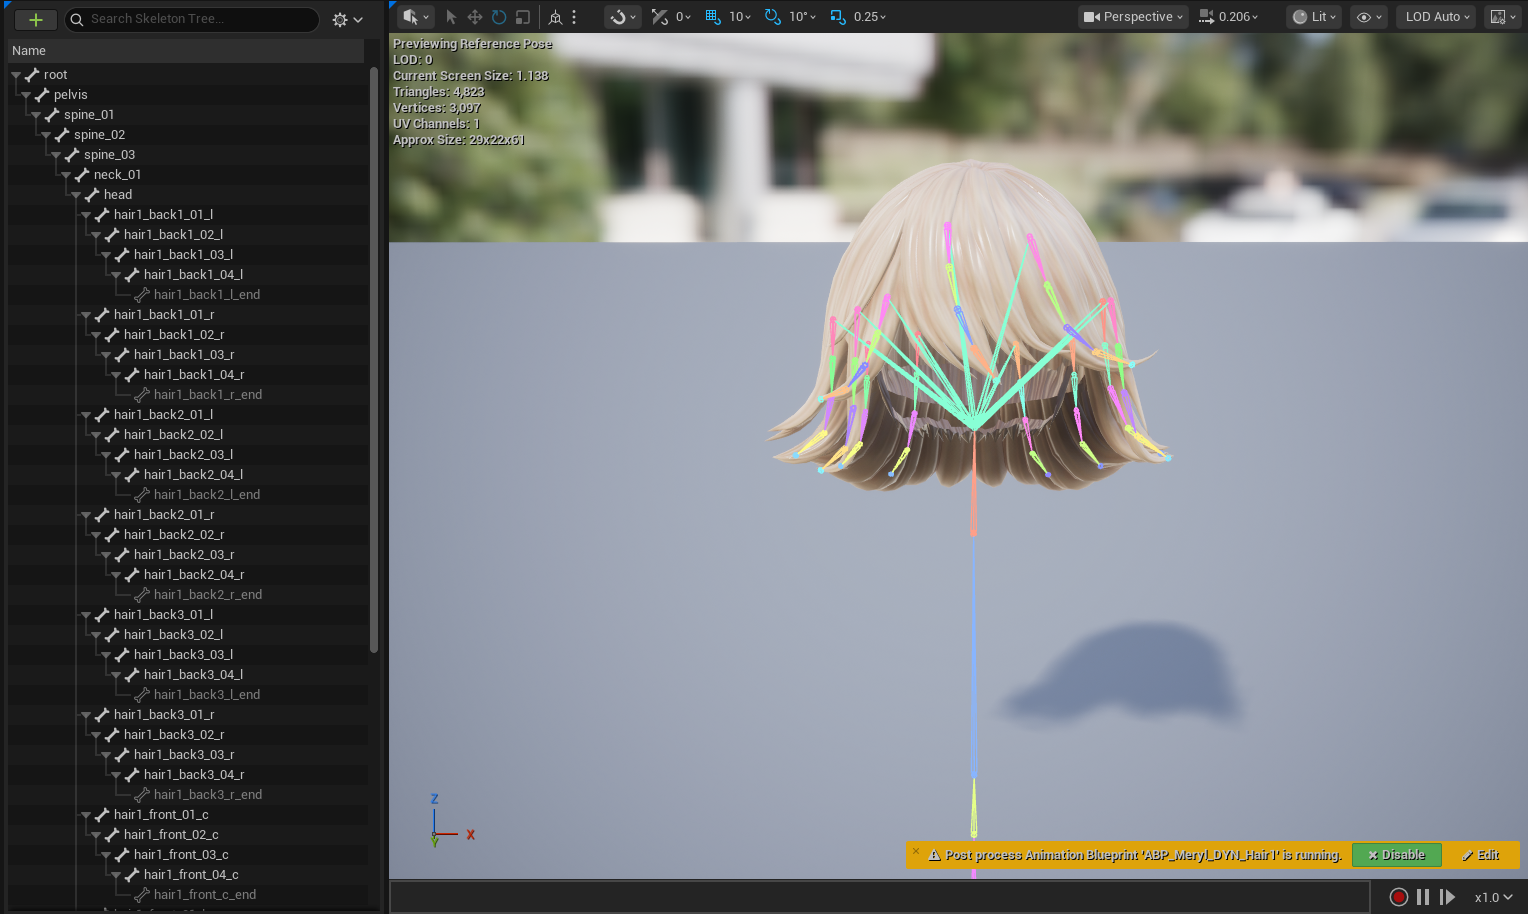Open the Perspective view mode menu
Image resolution: width=1528 pixels, height=914 pixels.
1133,17
